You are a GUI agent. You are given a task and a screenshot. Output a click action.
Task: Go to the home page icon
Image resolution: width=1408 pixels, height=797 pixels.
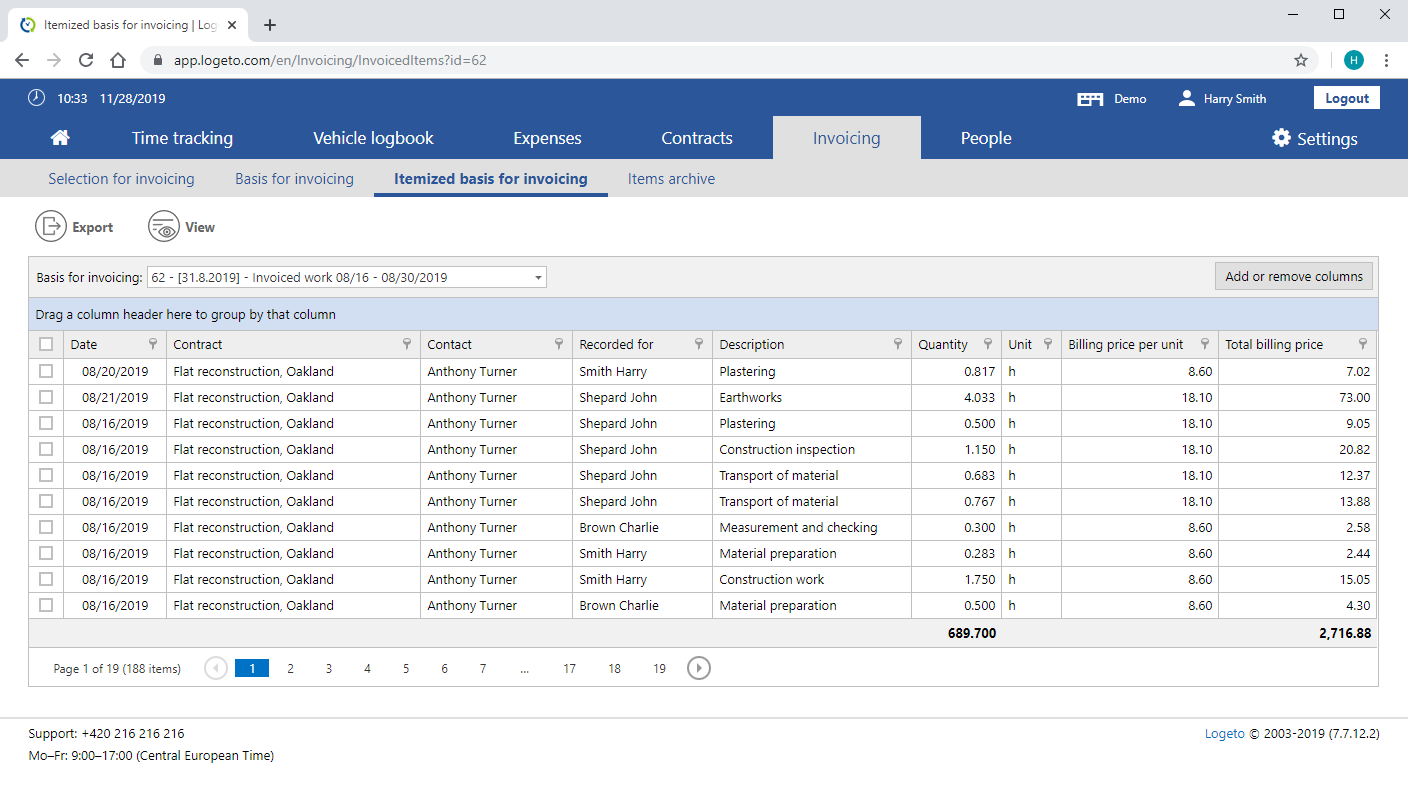coord(60,138)
